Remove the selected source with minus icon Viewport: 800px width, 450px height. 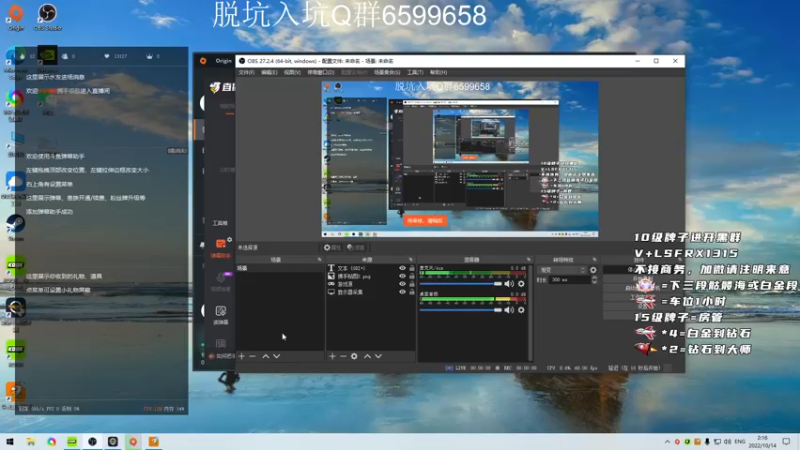coord(343,356)
